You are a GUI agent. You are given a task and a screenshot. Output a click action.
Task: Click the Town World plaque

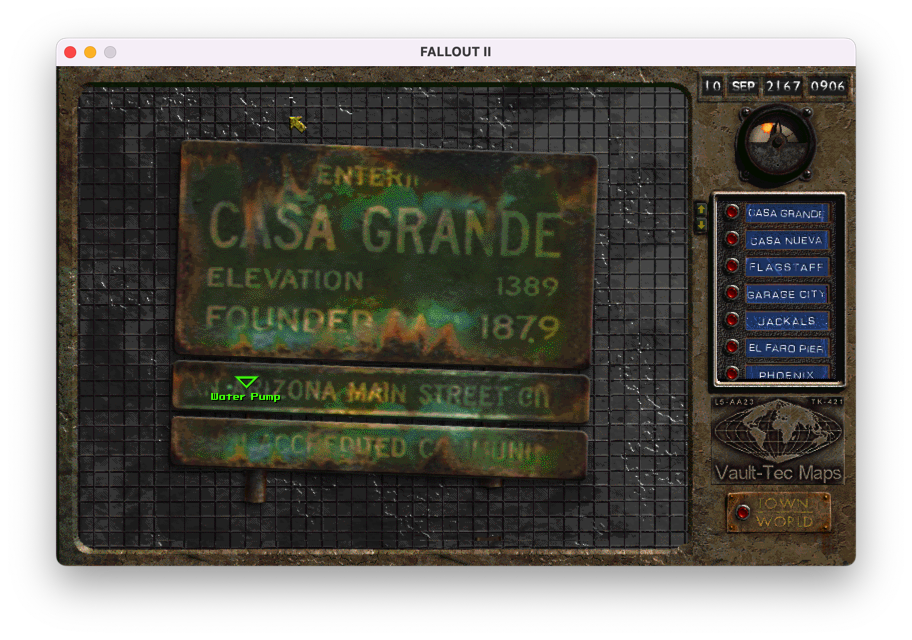click(779, 512)
